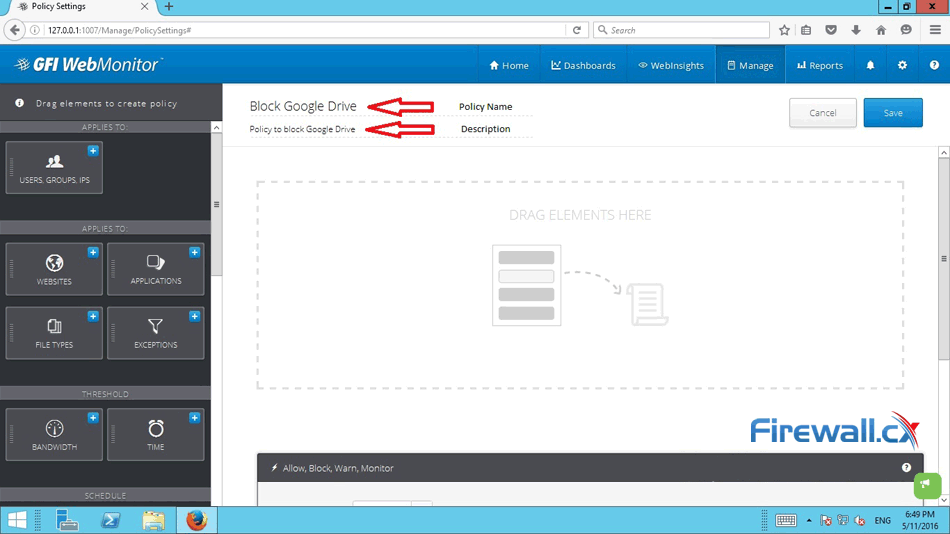950x534 pixels.
Task: Click the Allow, Block, Warn, Monitor header
Action: 590,467
